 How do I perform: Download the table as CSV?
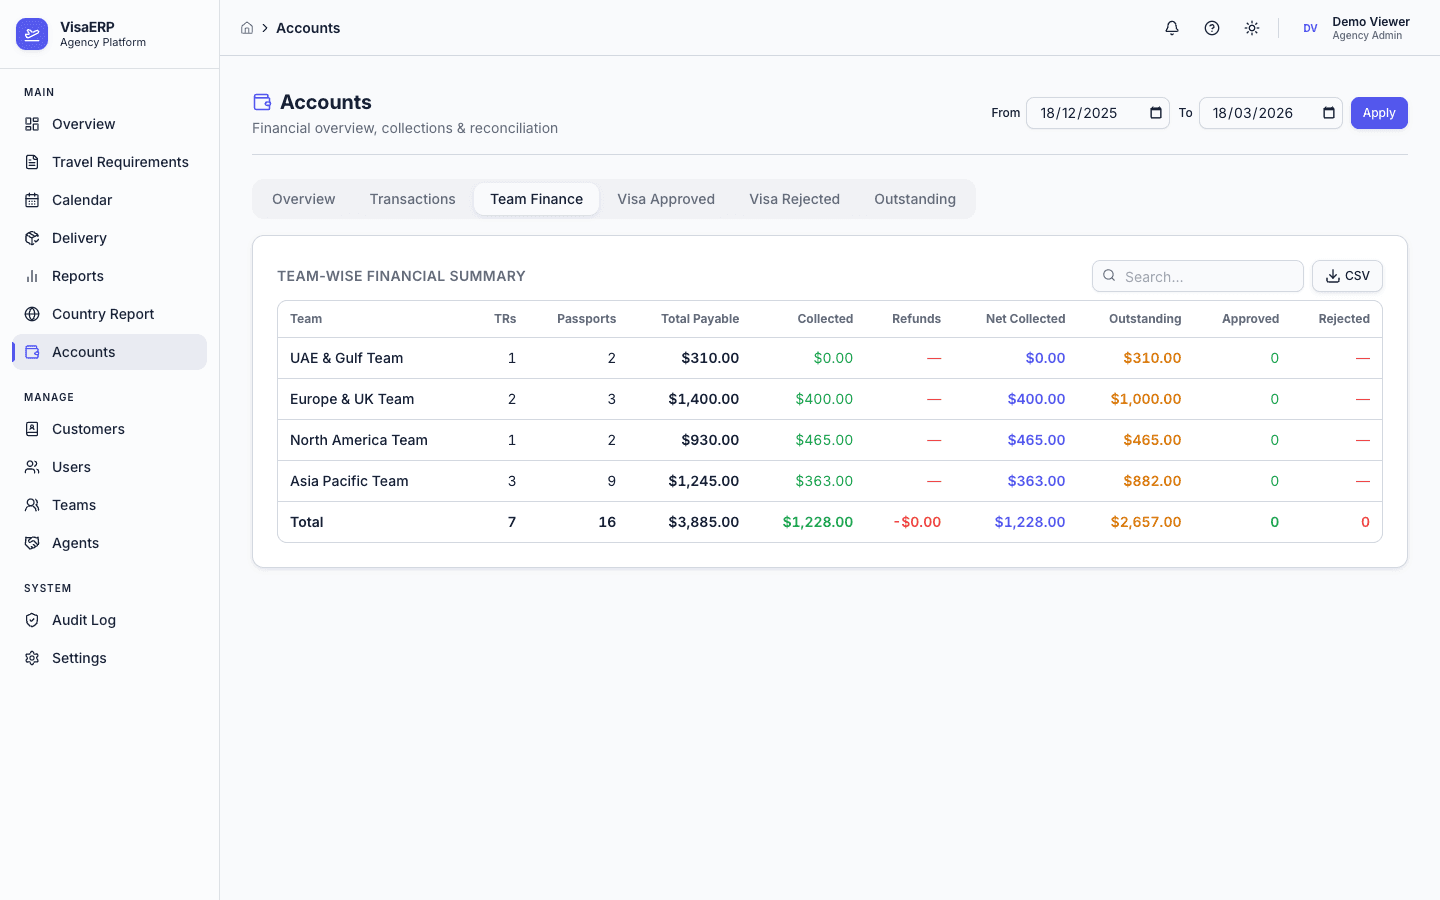(1347, 276)
